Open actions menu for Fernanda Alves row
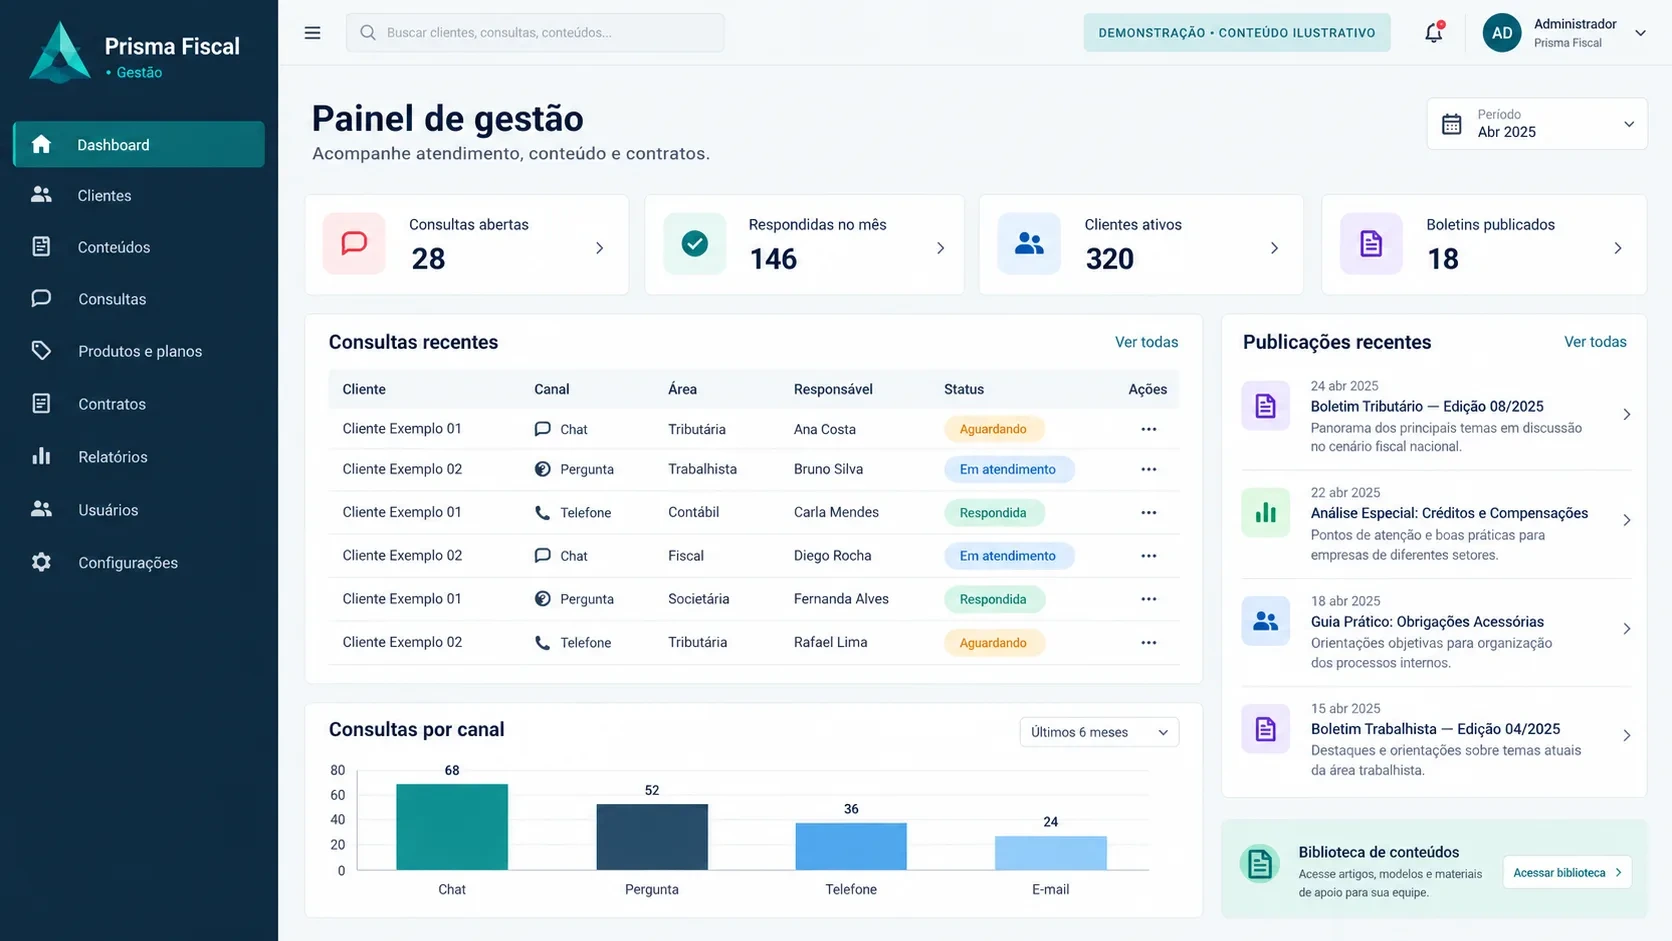Image resolution: width=1672 pixels, height=941 pixels. [1148, 599]
